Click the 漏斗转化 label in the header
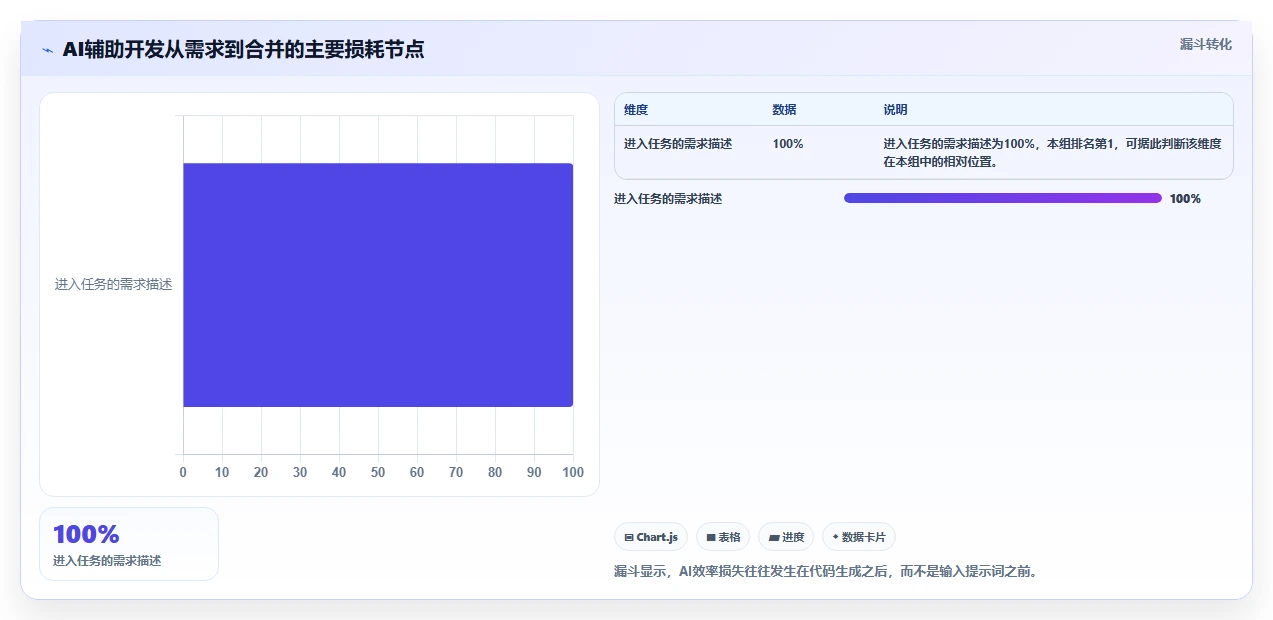1273x620 pixels. tap(1205, 45)
